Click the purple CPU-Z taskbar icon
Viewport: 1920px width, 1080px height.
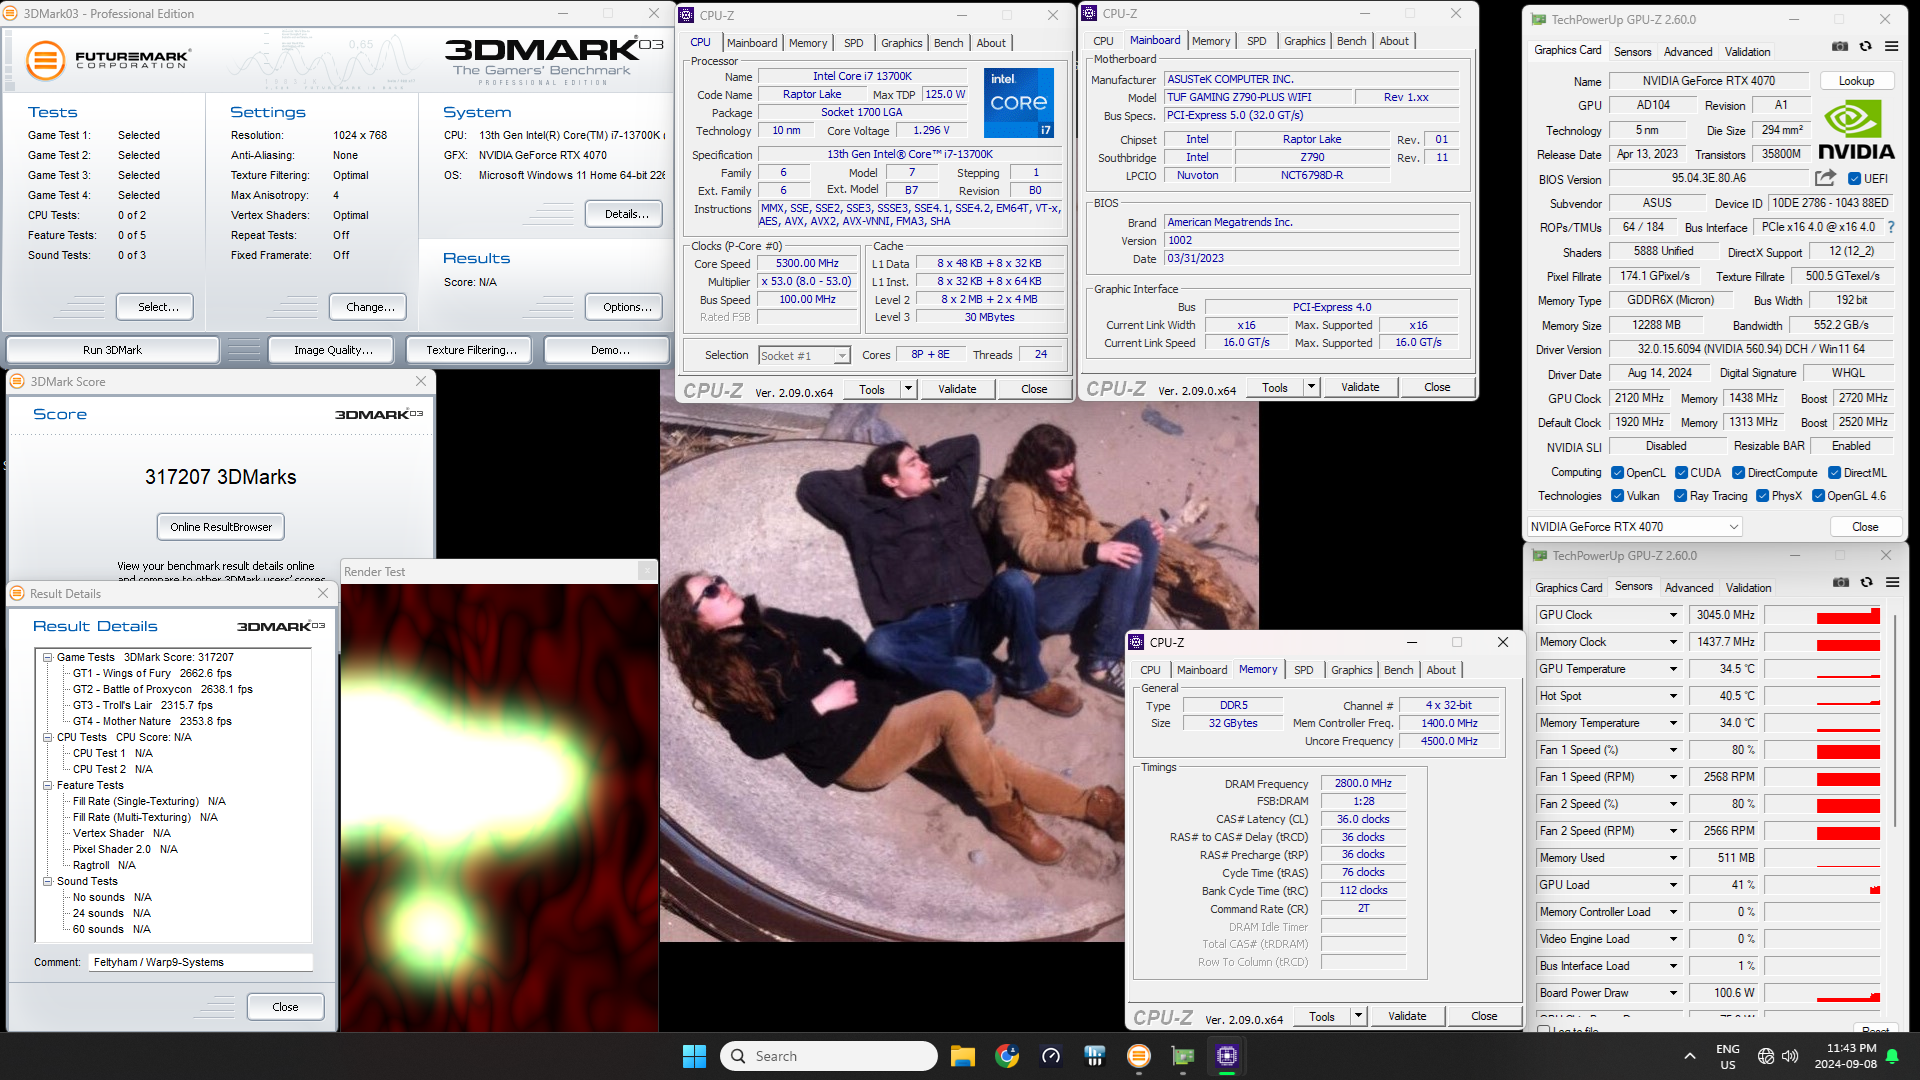pos(1227,1056)
